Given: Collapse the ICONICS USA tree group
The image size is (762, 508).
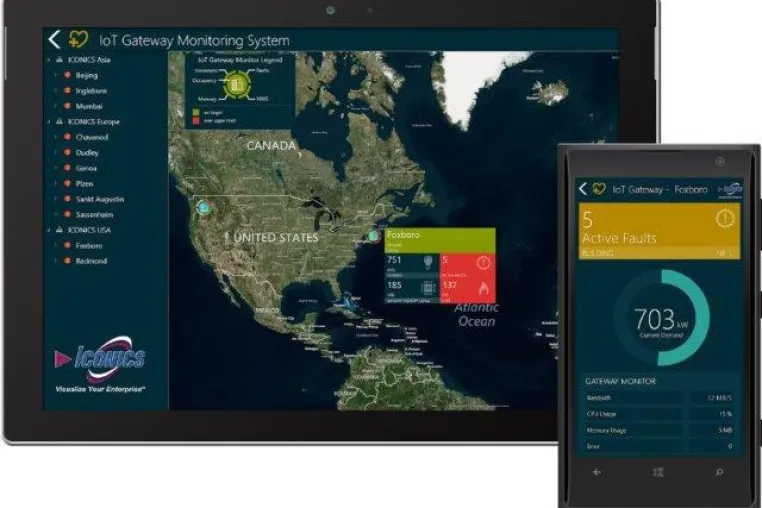Looking at the screenshot, I should coord(49,229).
